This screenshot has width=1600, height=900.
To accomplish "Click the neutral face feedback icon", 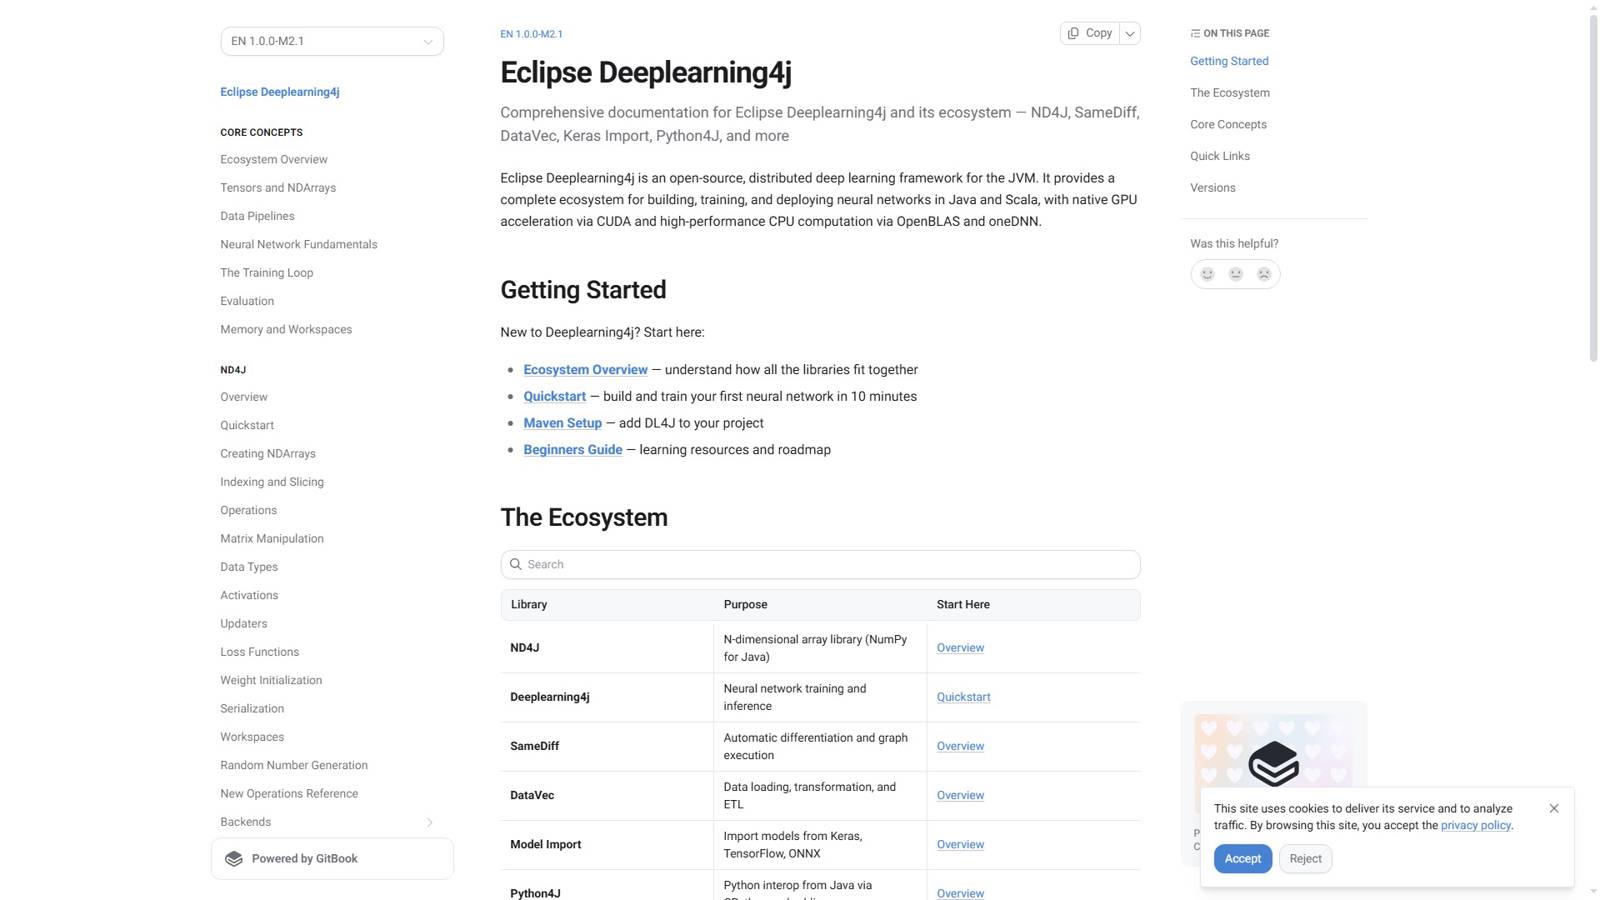I will 1236,274.
